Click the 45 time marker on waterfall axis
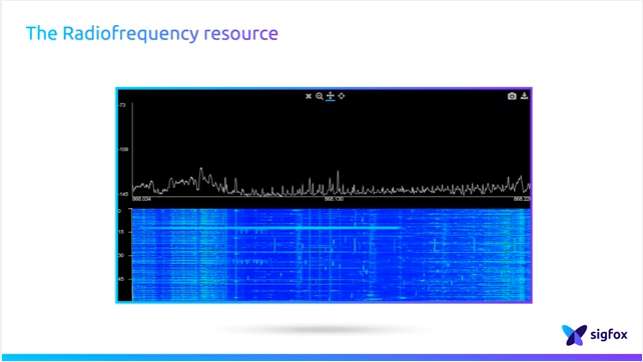The height and width of the screenshot is (362, 643). (x=121, y=279)
